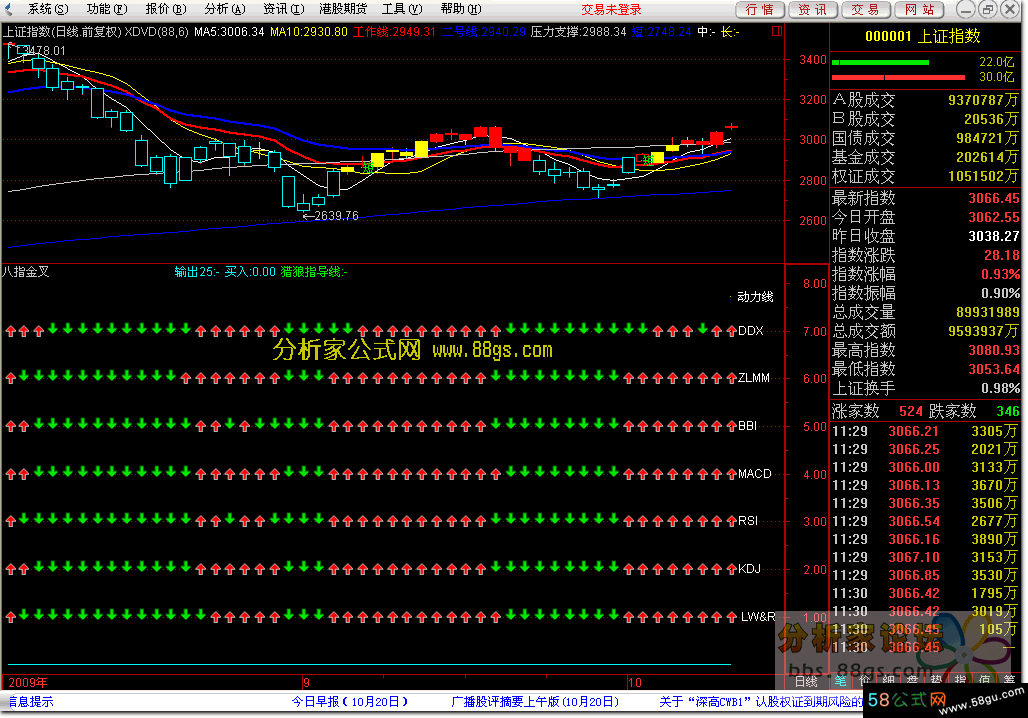Click the 上证指数(日线.前复权) chart title
Viewport: 1028px width, 718px height.
point(63,31)
